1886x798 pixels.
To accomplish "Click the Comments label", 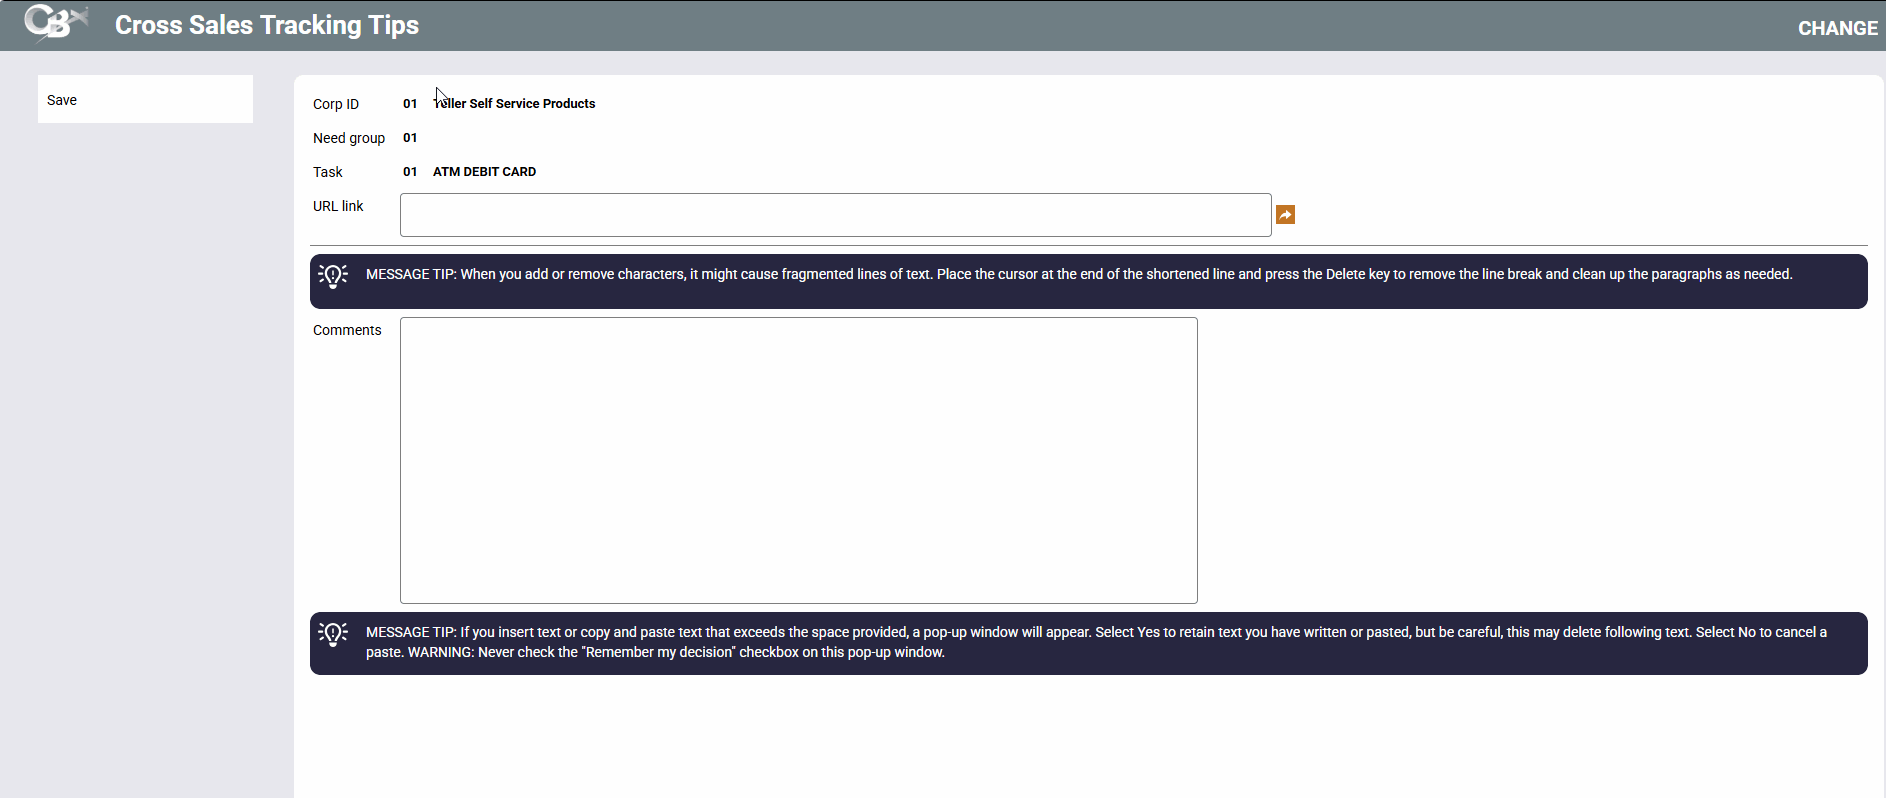I will pos(346,330).
